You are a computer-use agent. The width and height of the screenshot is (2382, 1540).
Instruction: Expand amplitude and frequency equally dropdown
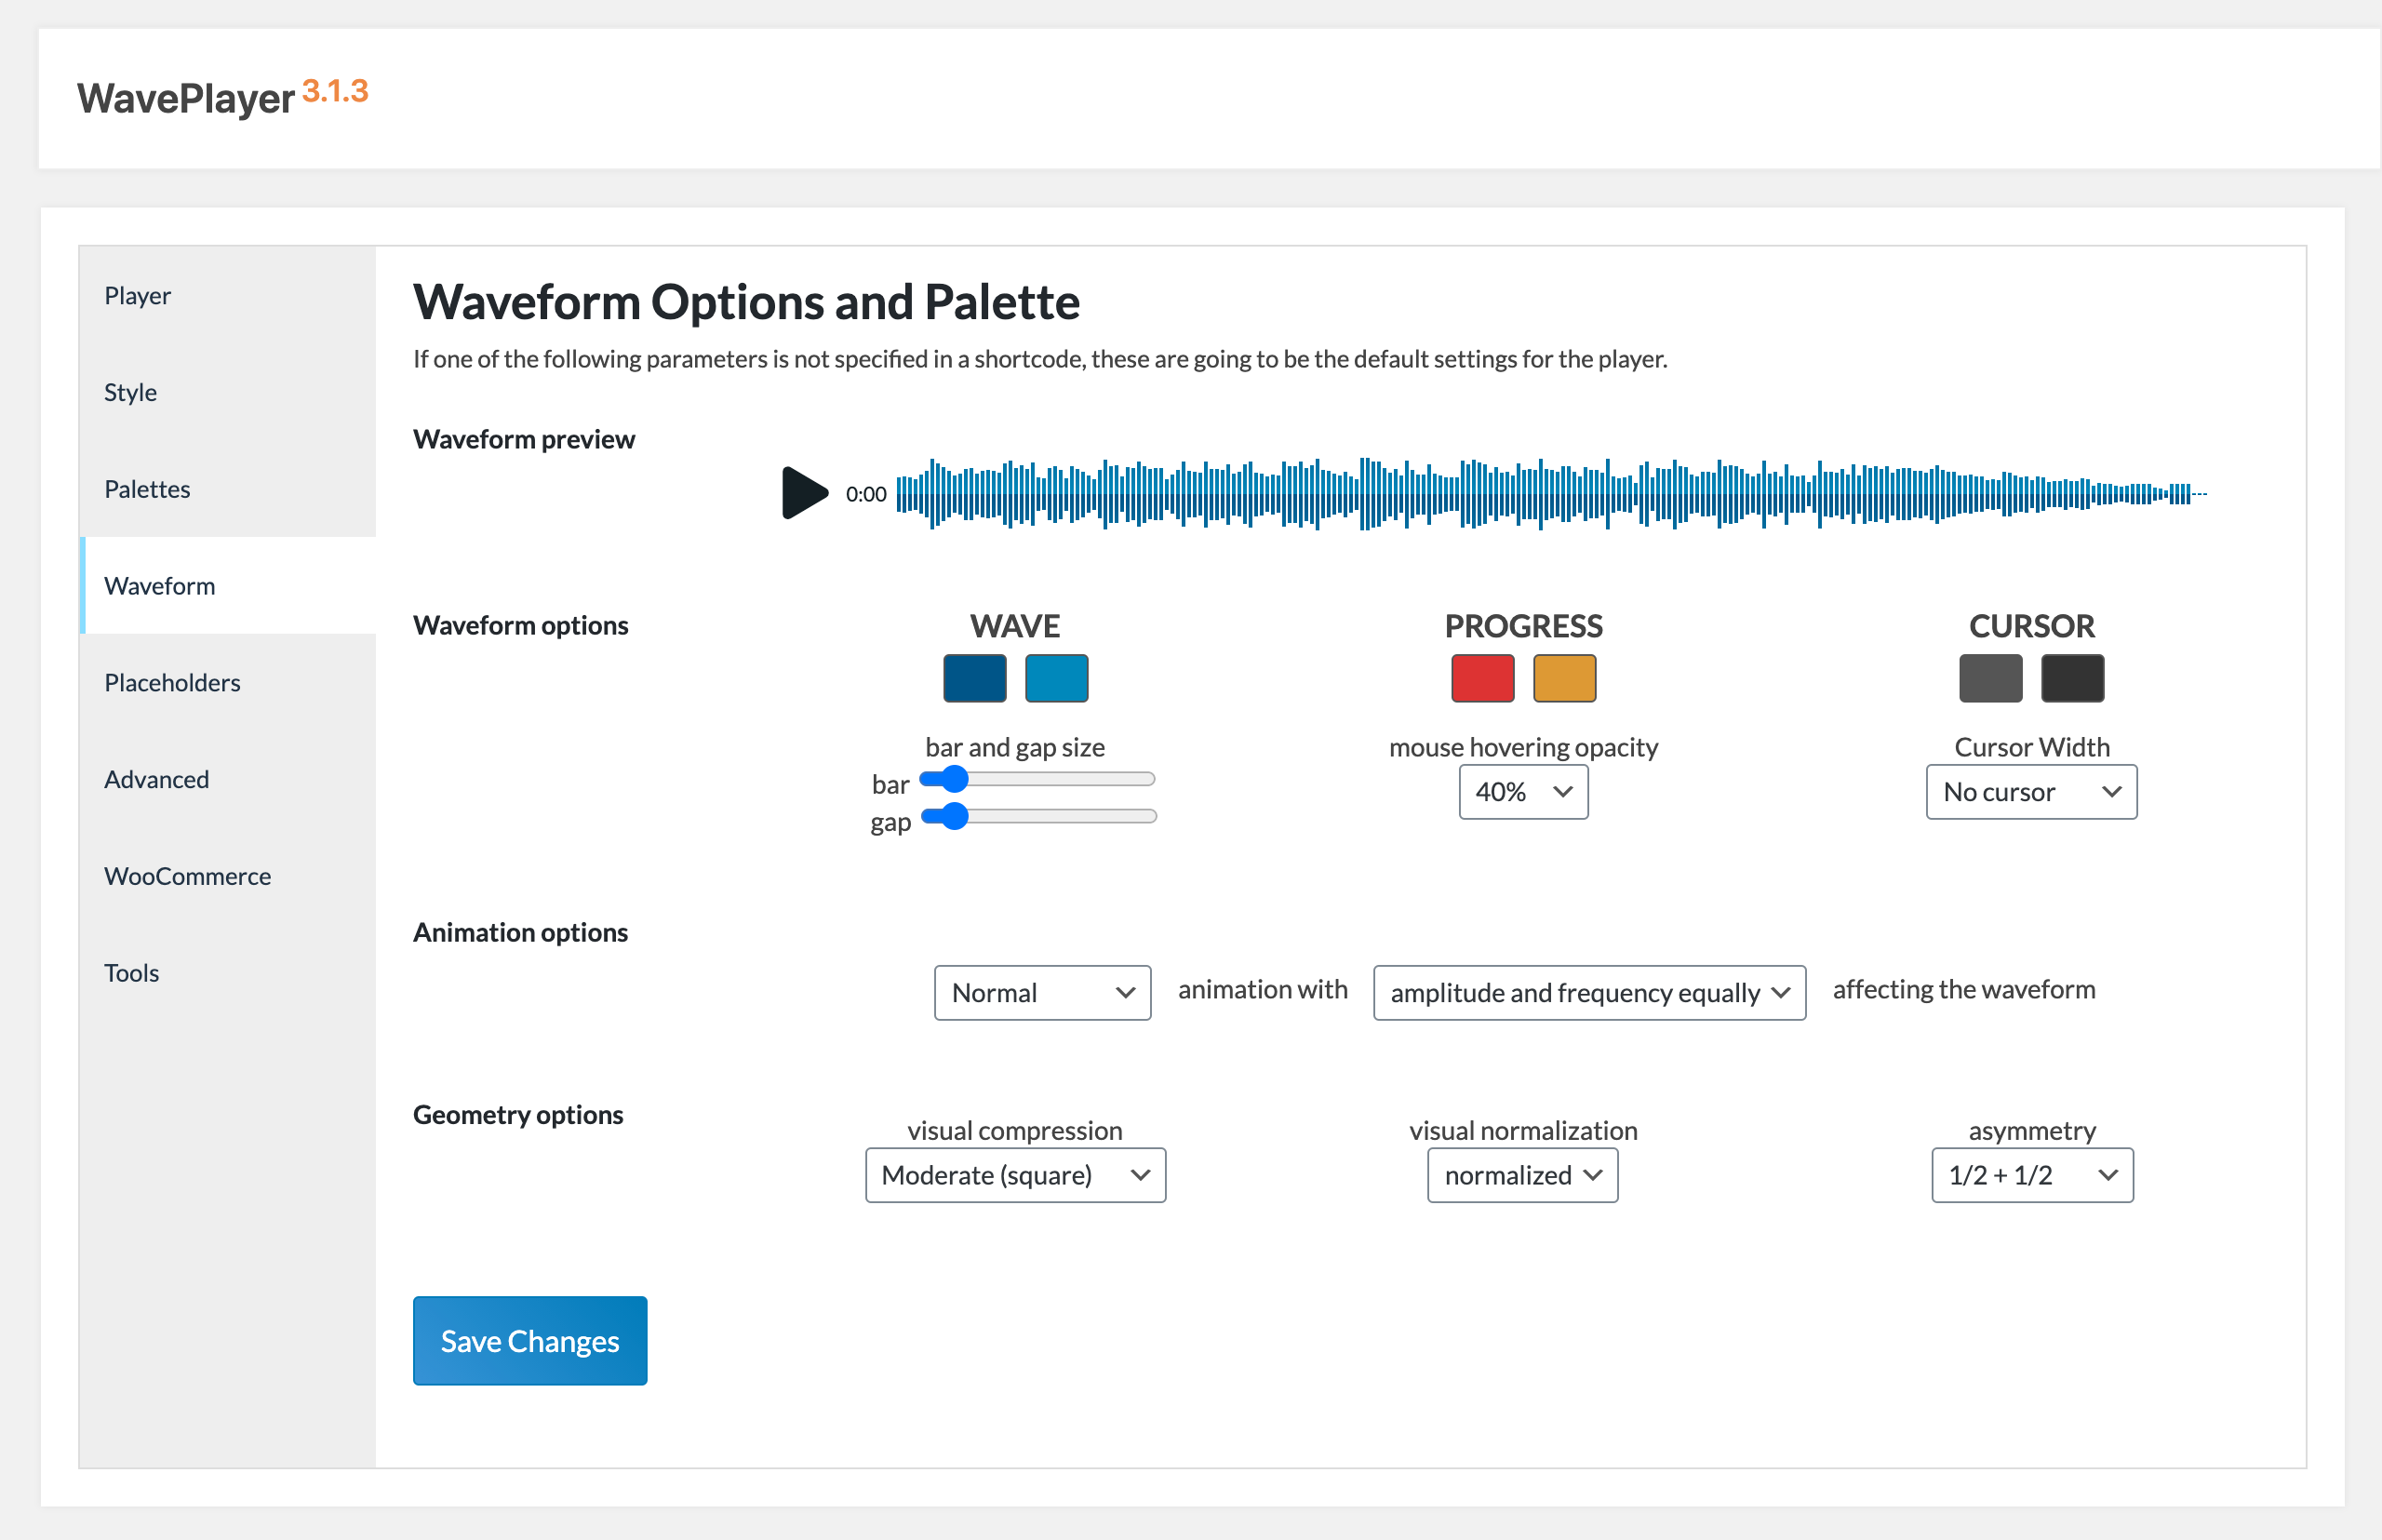coord(1588,993)
